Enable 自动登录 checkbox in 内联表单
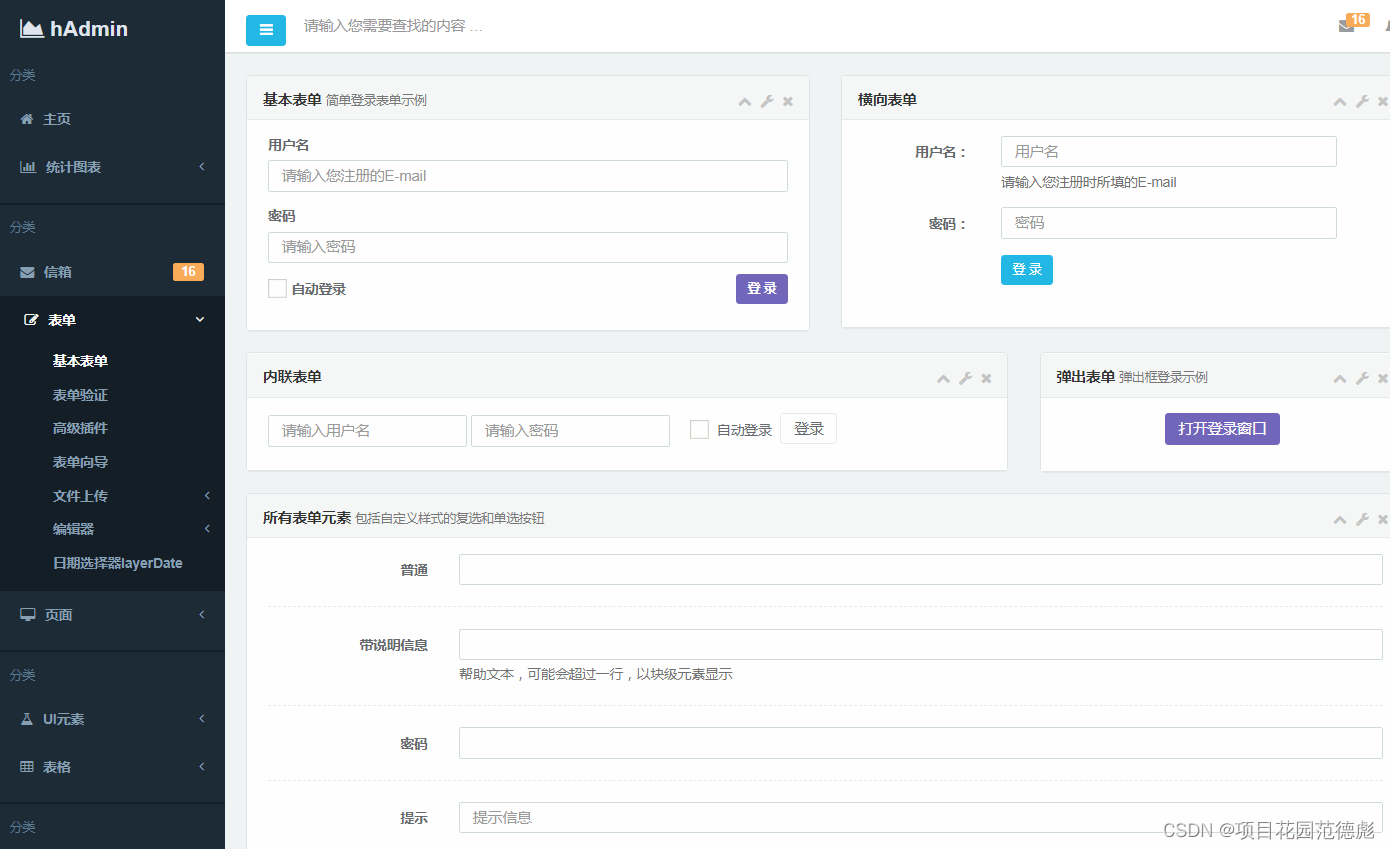The image size is (1390, 849). [699, 429]
